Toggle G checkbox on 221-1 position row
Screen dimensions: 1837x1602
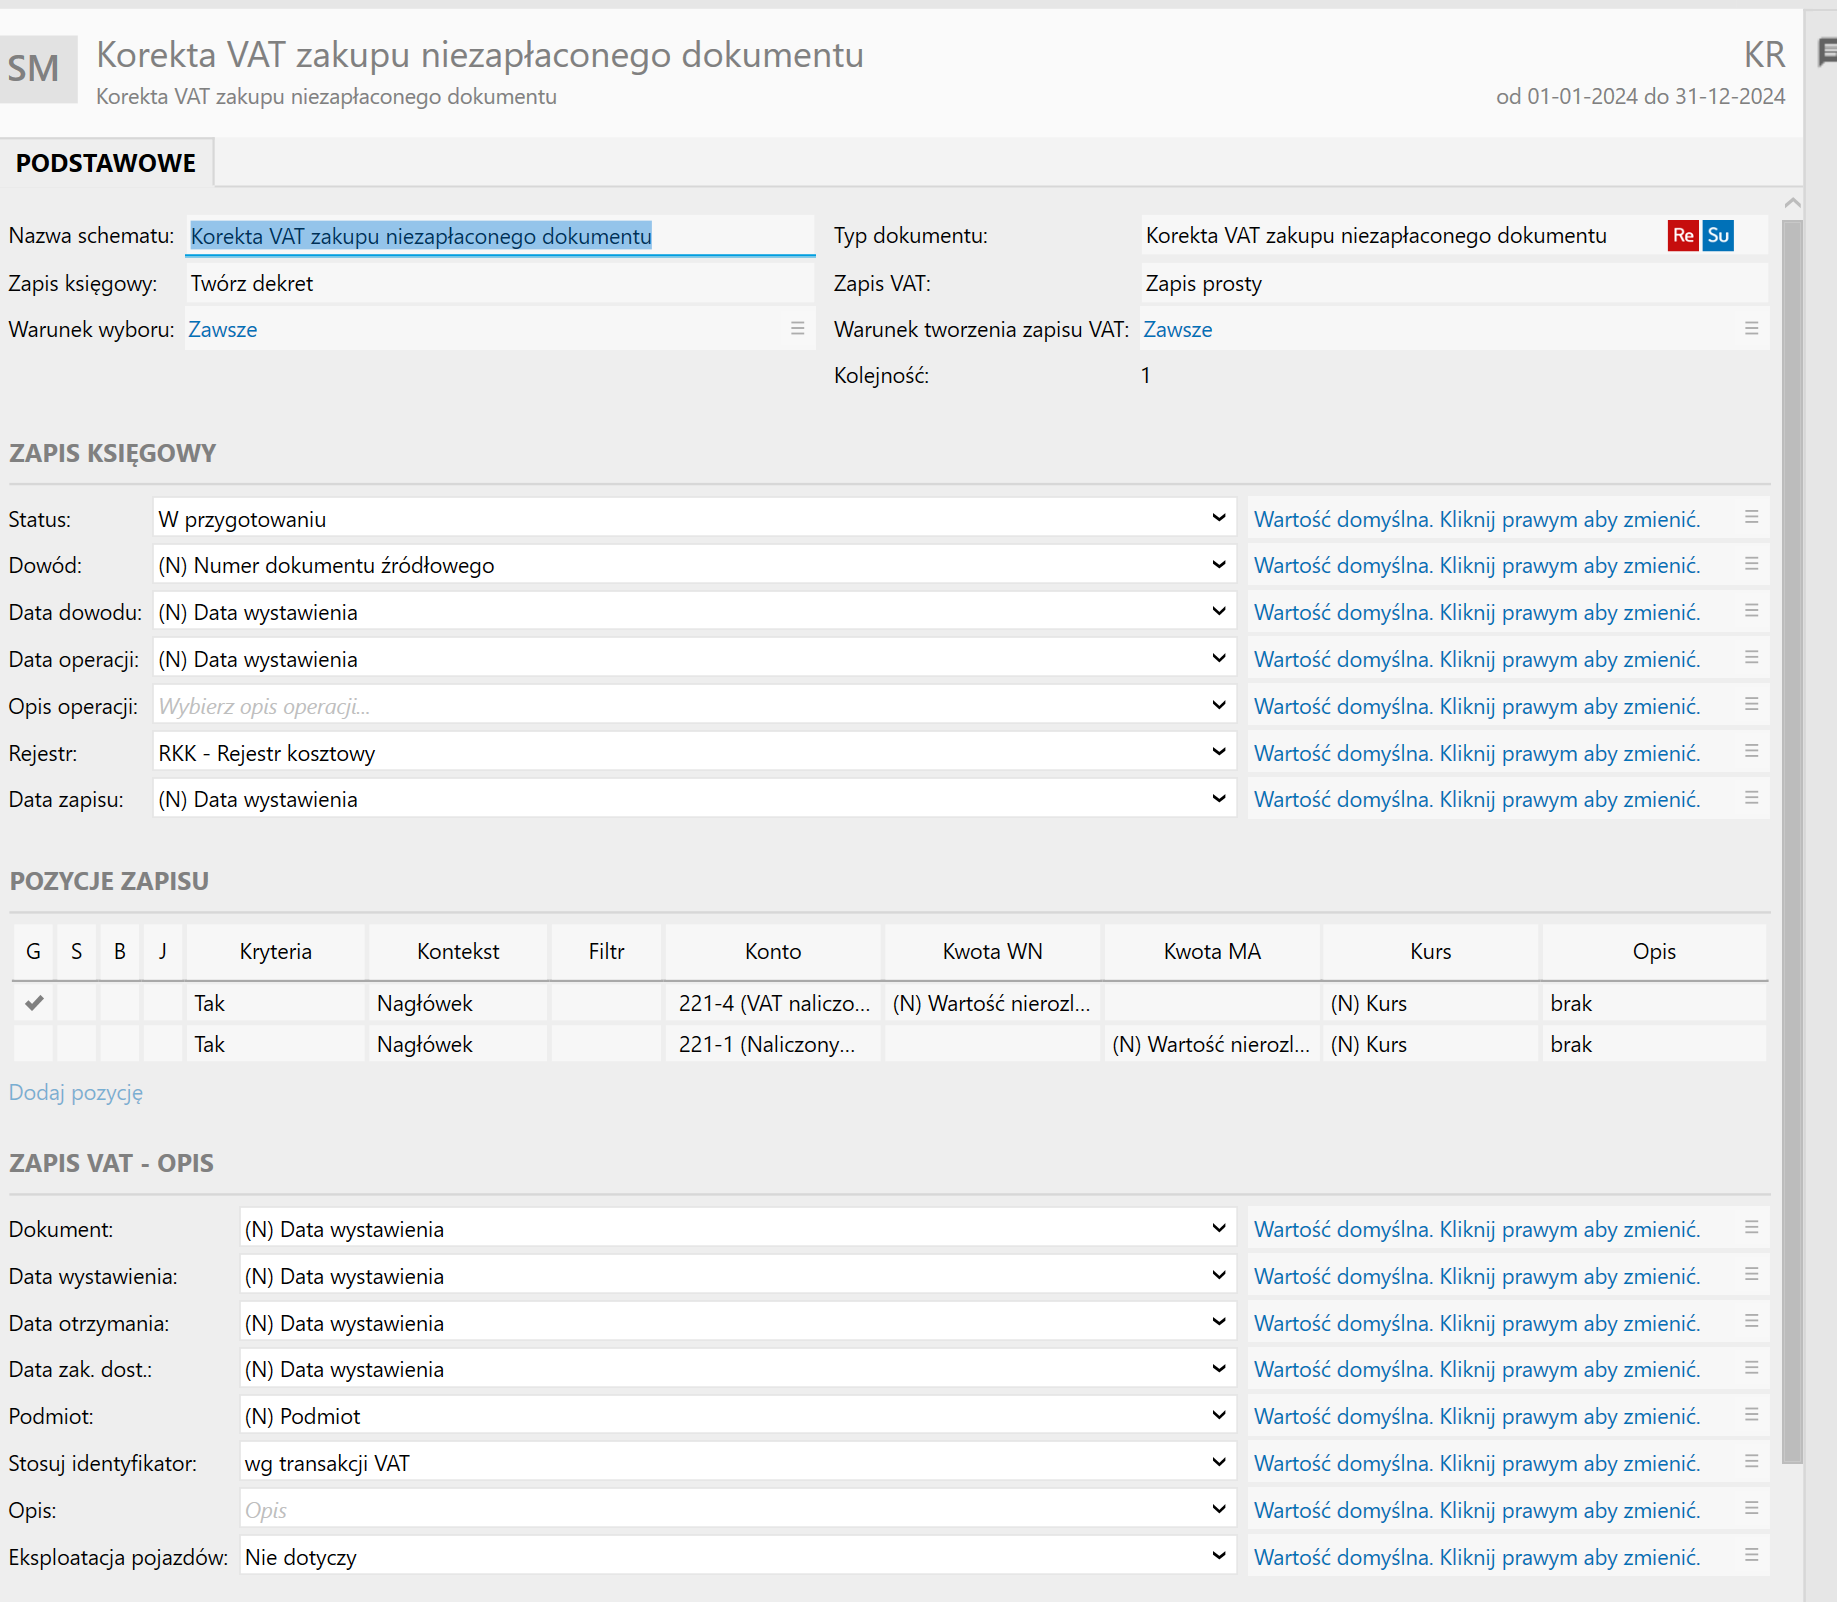(x=34, y=1044)
